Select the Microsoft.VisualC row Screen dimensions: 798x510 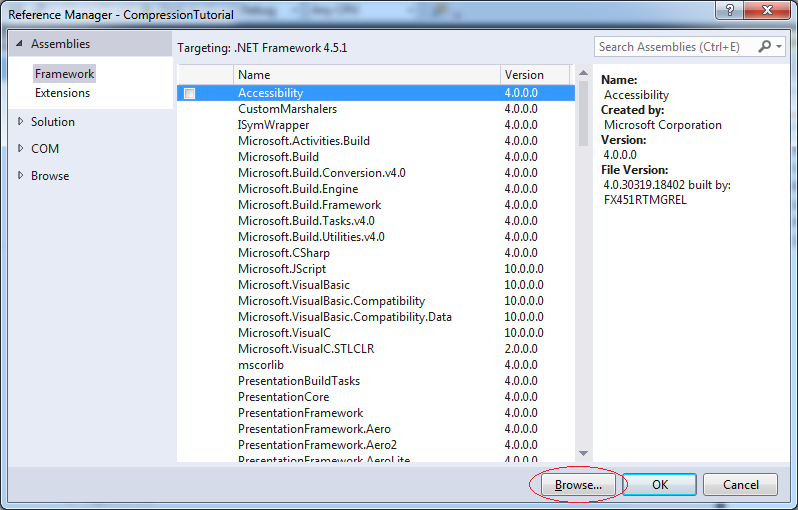tap(376, 333)
